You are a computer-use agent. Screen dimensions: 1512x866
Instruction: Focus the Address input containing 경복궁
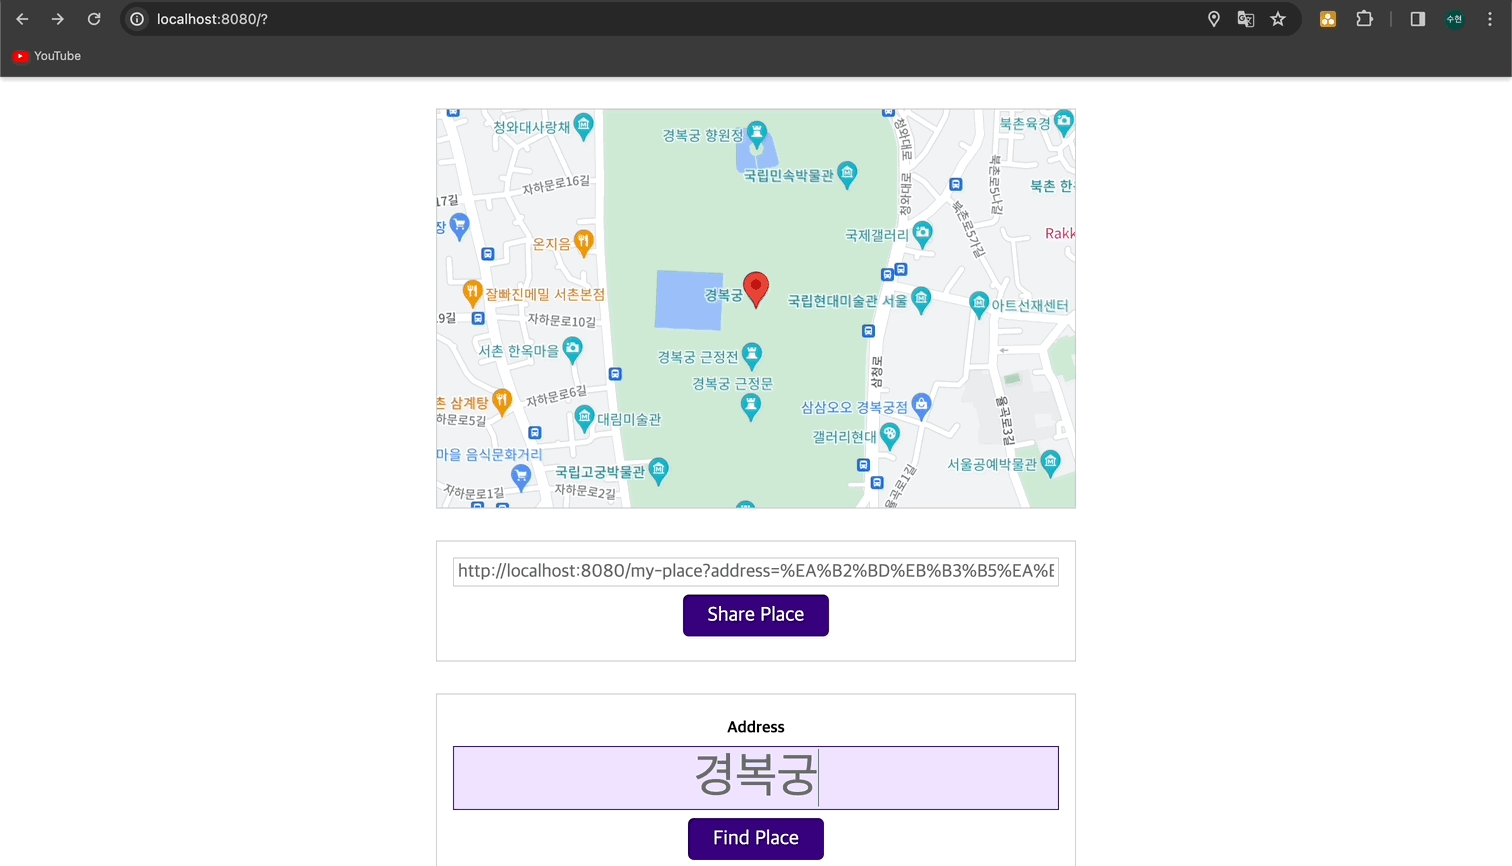point(756,778)
